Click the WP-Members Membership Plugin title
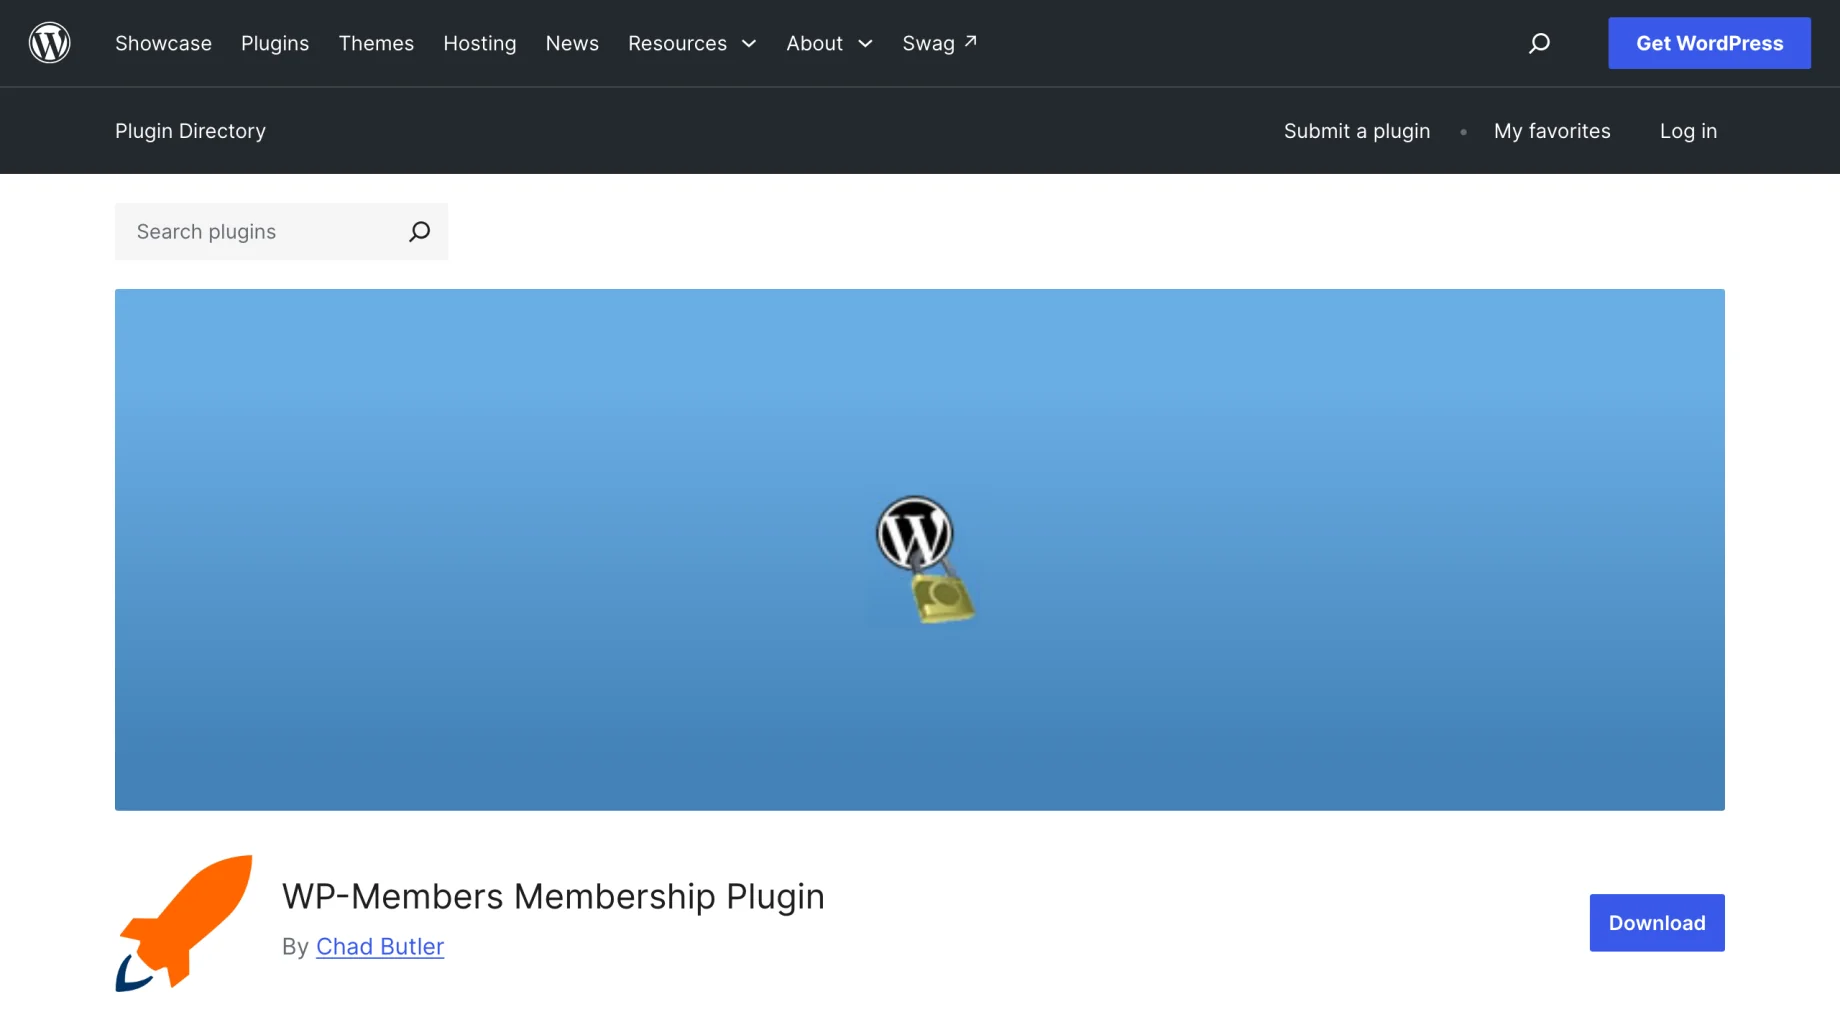The image size is (1840, 1035). (x=553, y=897)
